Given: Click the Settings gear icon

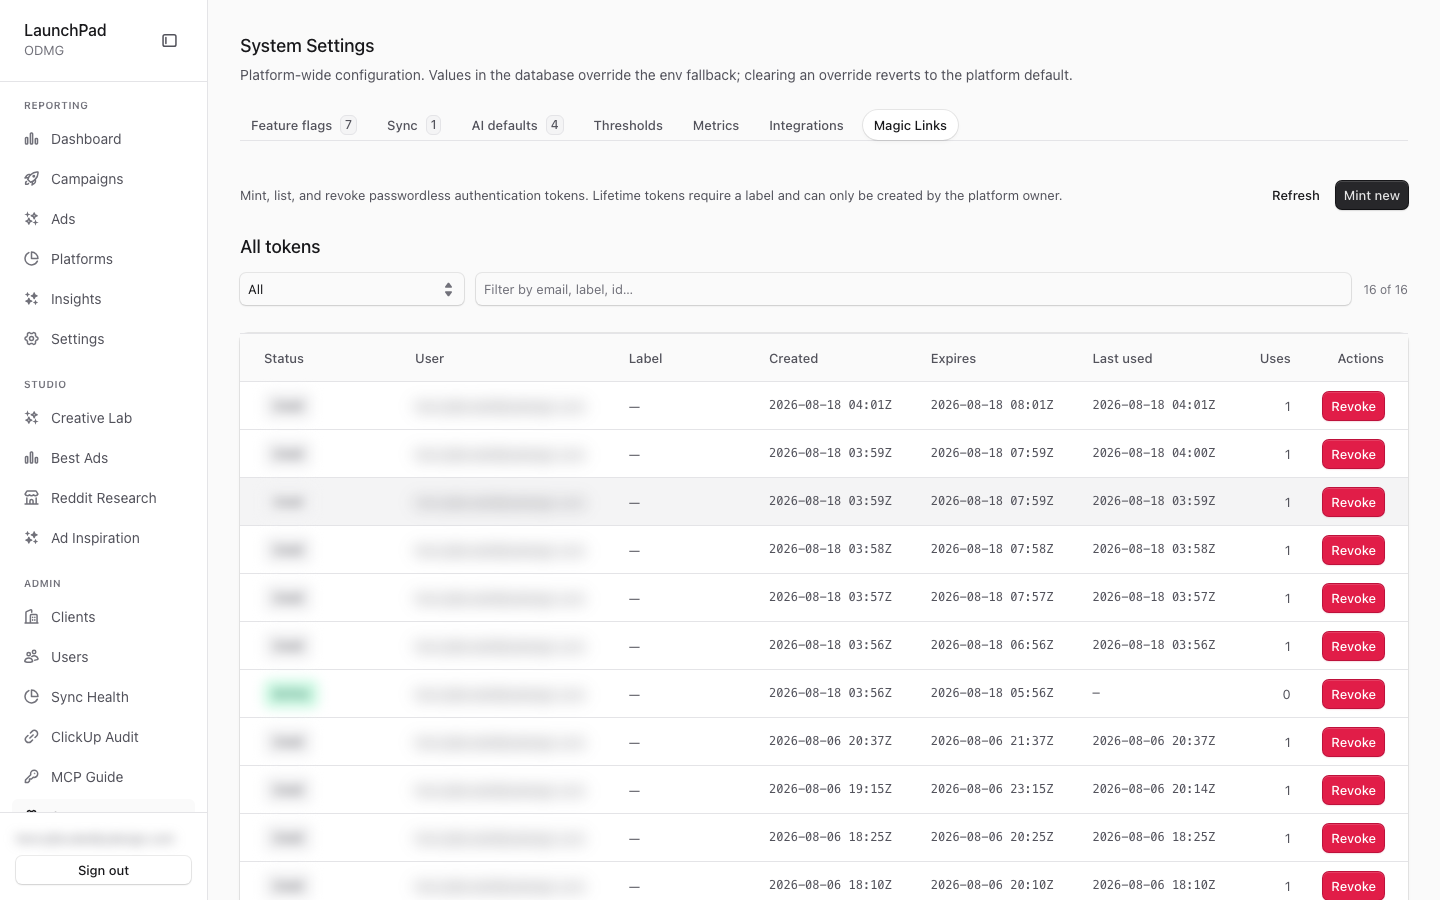Looking at the screenshot, I should coord(32,339).
